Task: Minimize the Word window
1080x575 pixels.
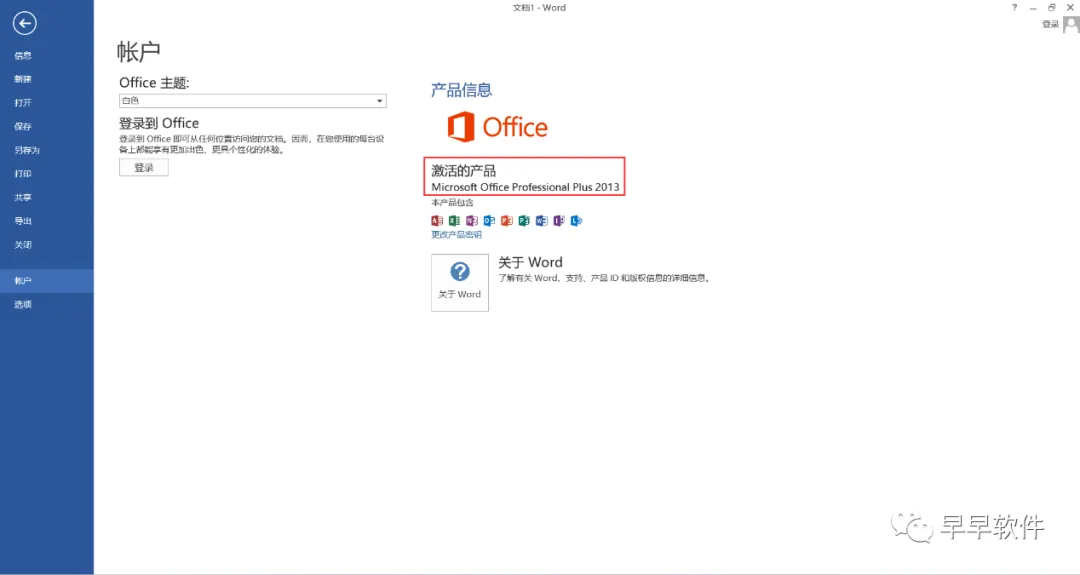Action: (1033, 8)
